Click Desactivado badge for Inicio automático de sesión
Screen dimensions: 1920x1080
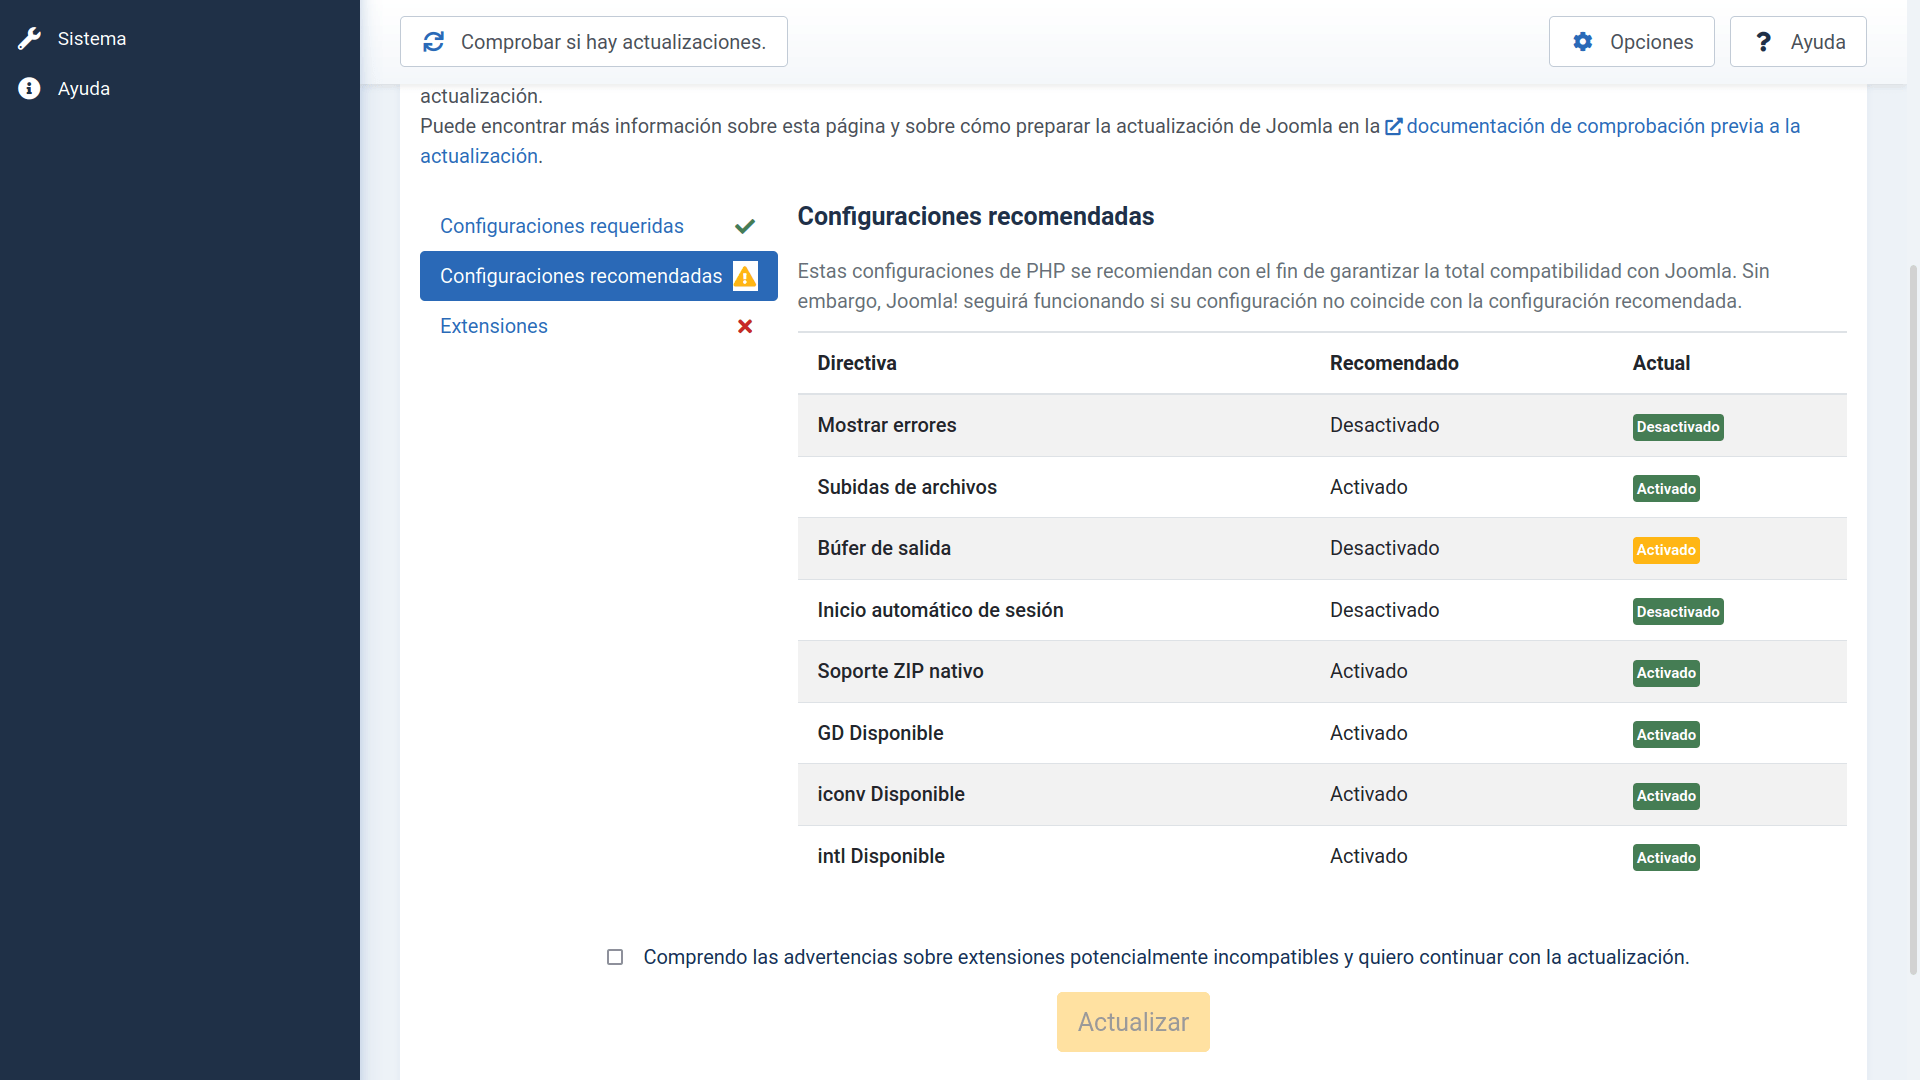(x=1678, y=612)
